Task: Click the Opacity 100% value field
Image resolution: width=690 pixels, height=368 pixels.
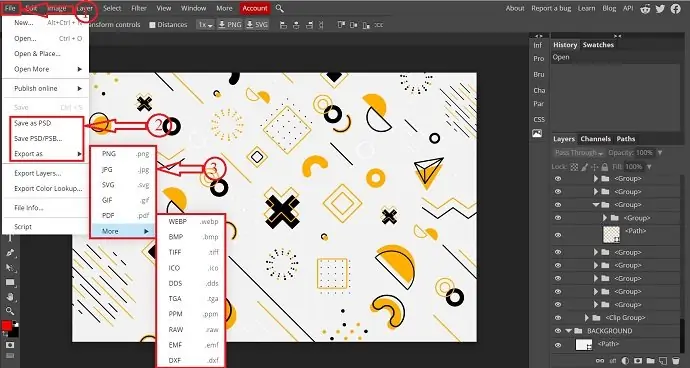Action: (x=644, y=153)
